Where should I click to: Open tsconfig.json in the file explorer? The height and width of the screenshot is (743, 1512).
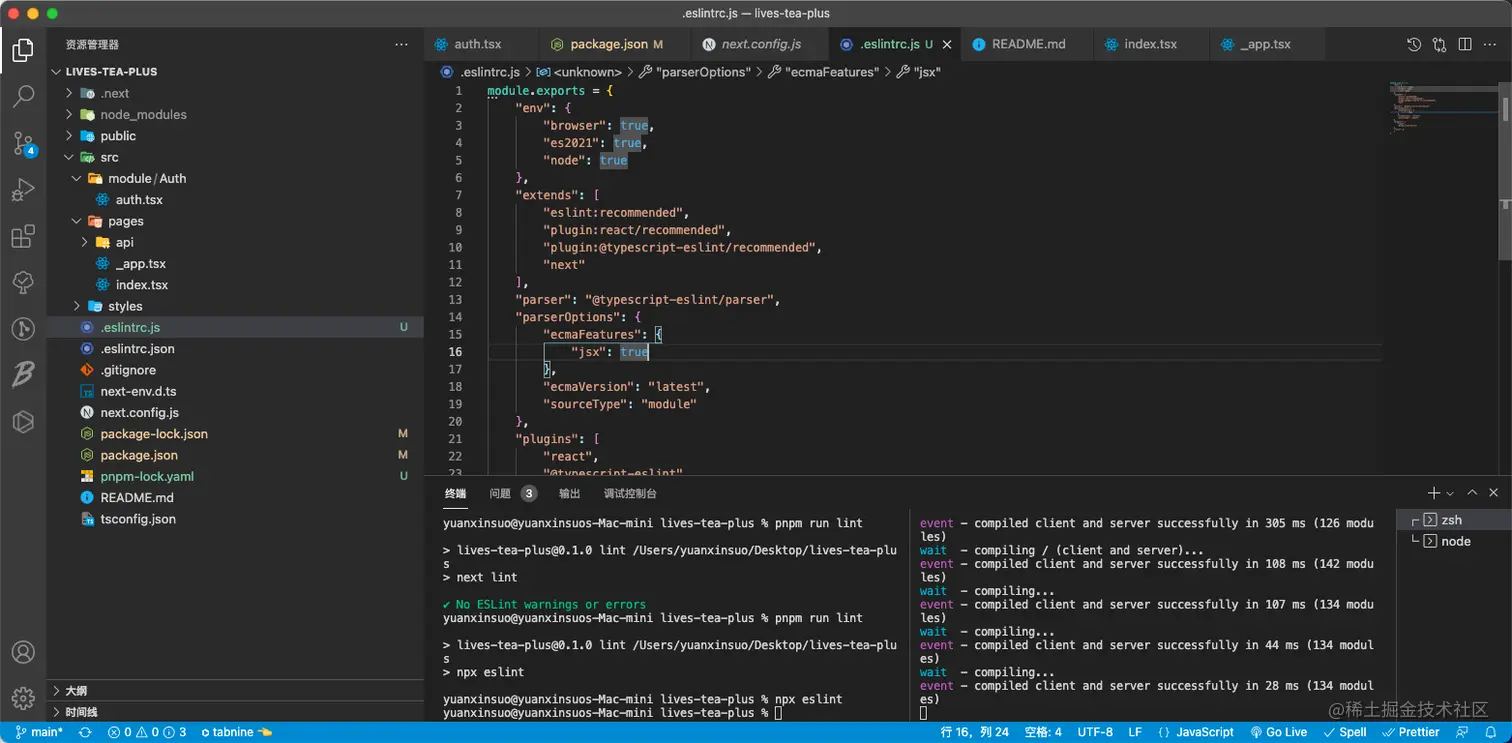[138, 519]
